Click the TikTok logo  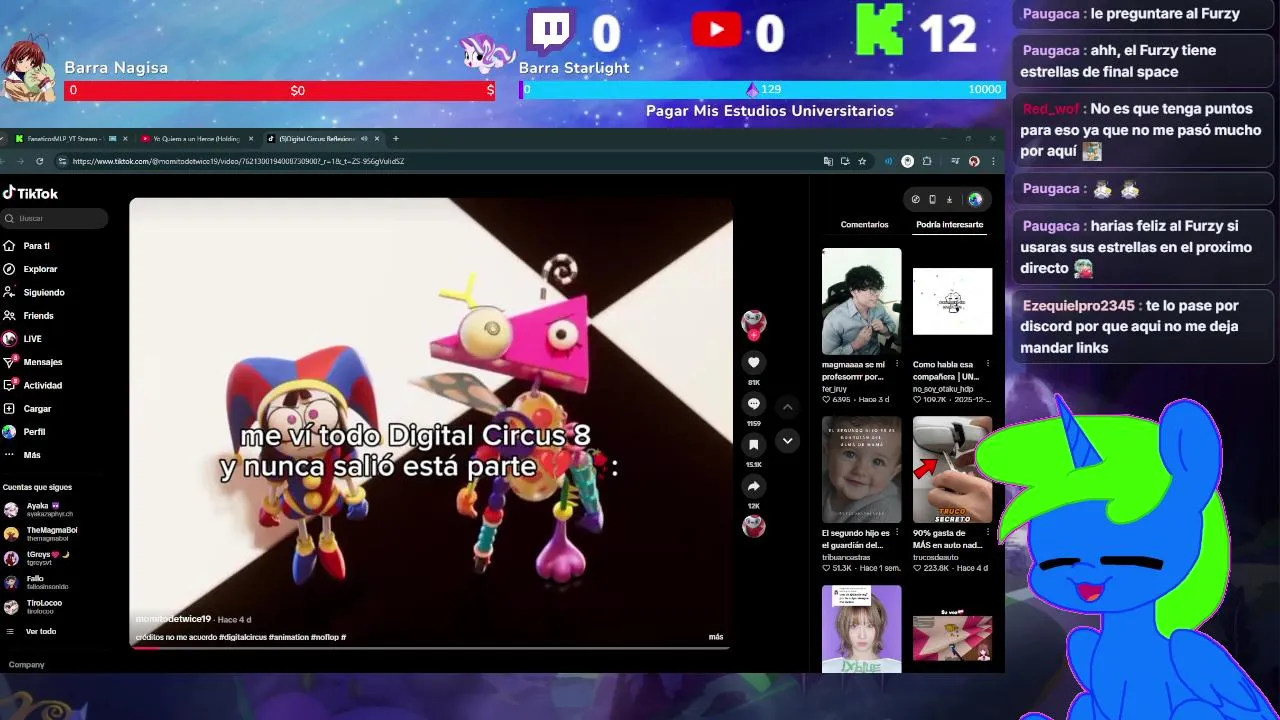[x=30, y=193]
